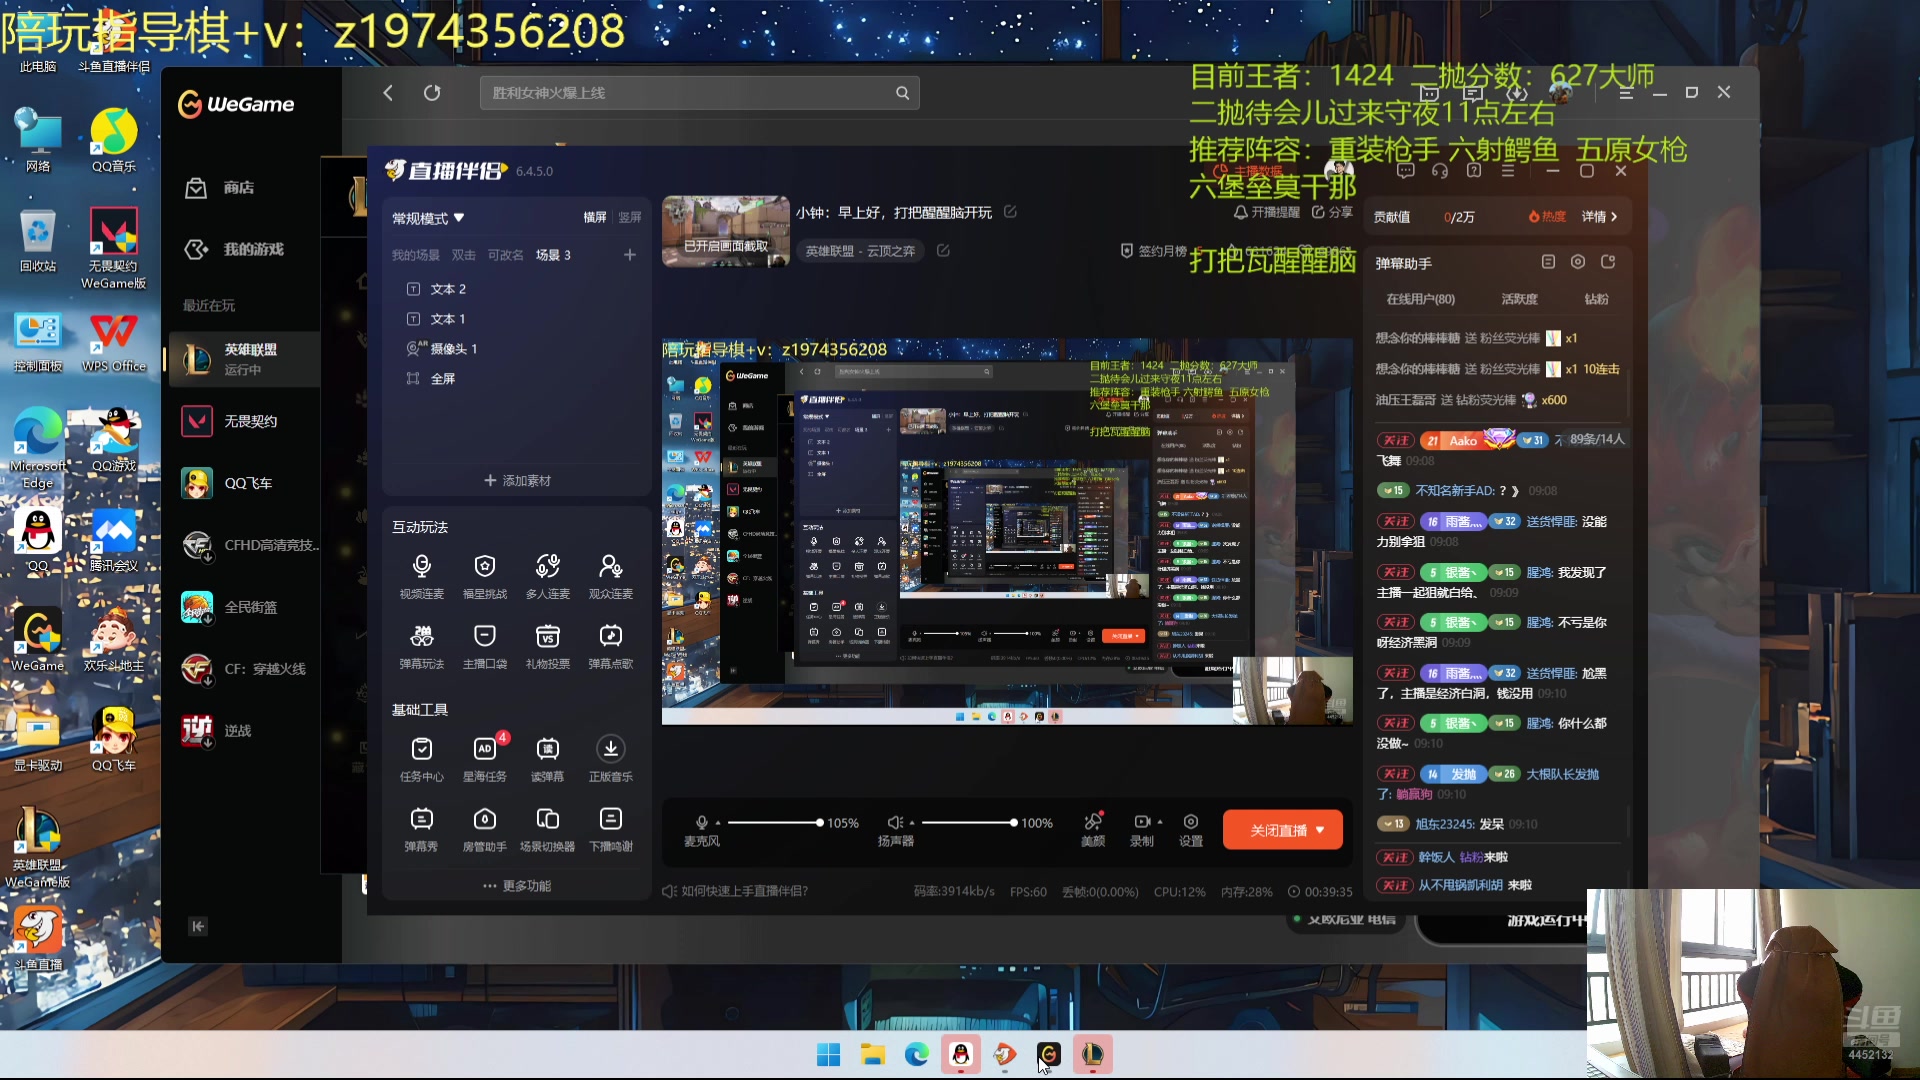The height and width of the screenshot is (1080, 1920).
Task: Open 美颜 beauty filter icon
Action: (1093, 829)
